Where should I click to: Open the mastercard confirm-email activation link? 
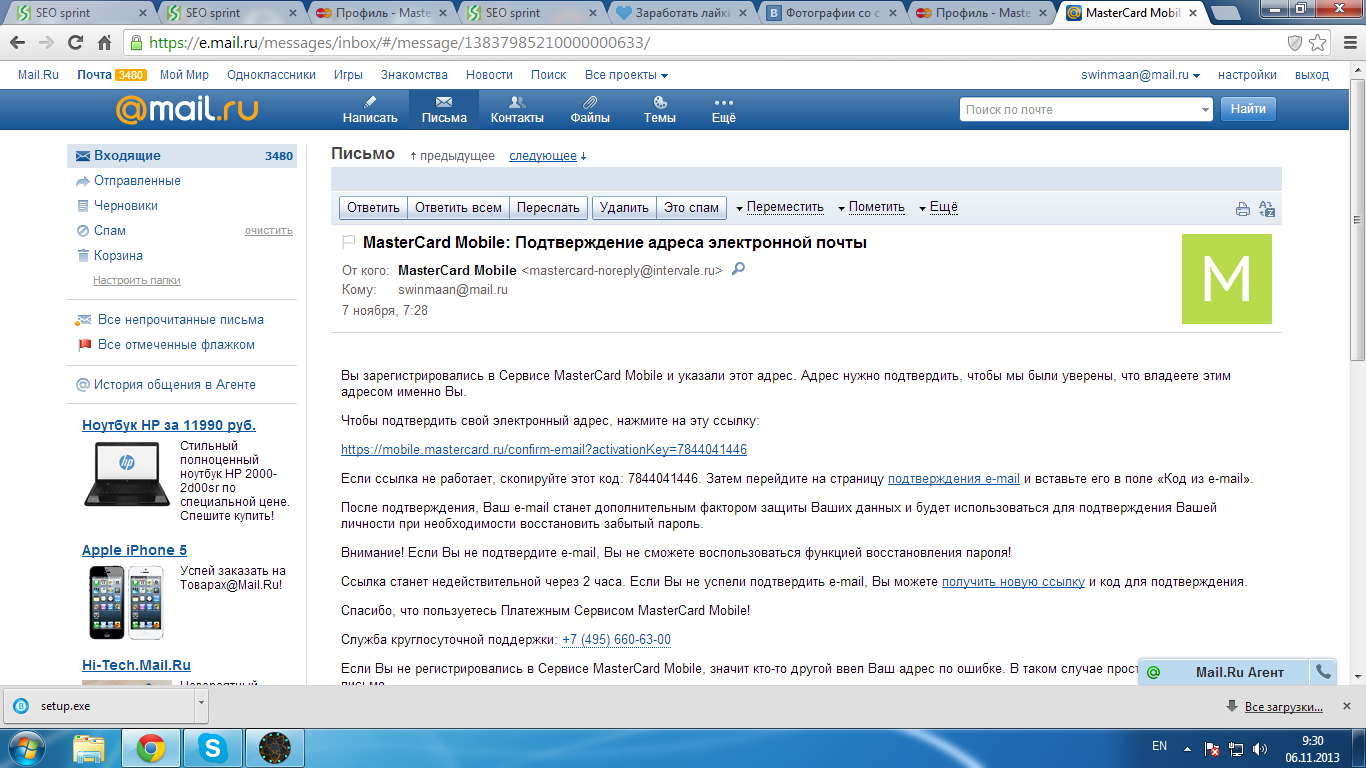[544, 450]
